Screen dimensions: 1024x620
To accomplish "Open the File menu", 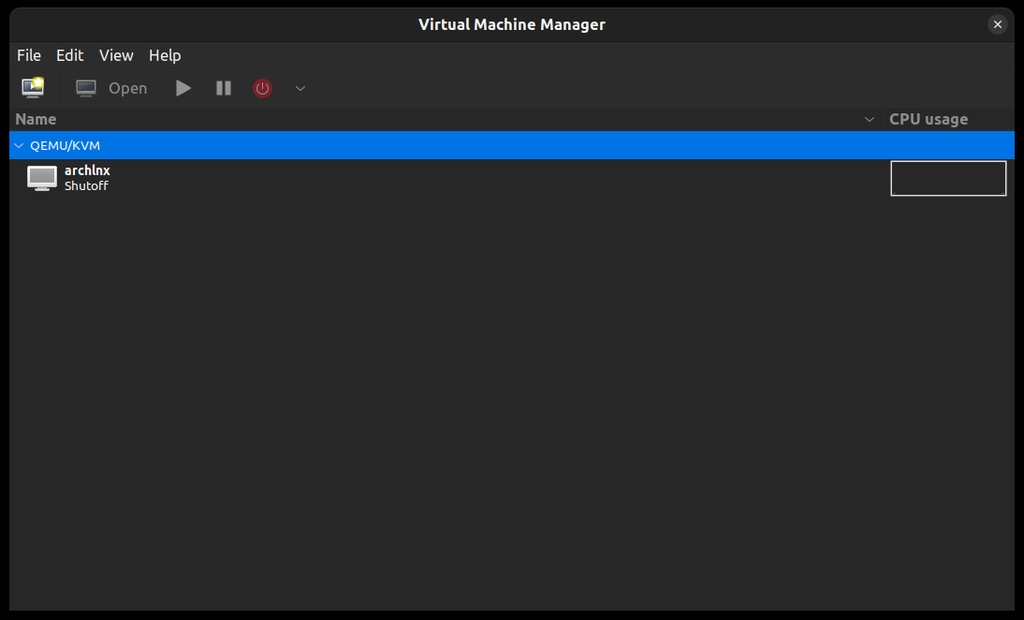I will [x=29, y=55].
